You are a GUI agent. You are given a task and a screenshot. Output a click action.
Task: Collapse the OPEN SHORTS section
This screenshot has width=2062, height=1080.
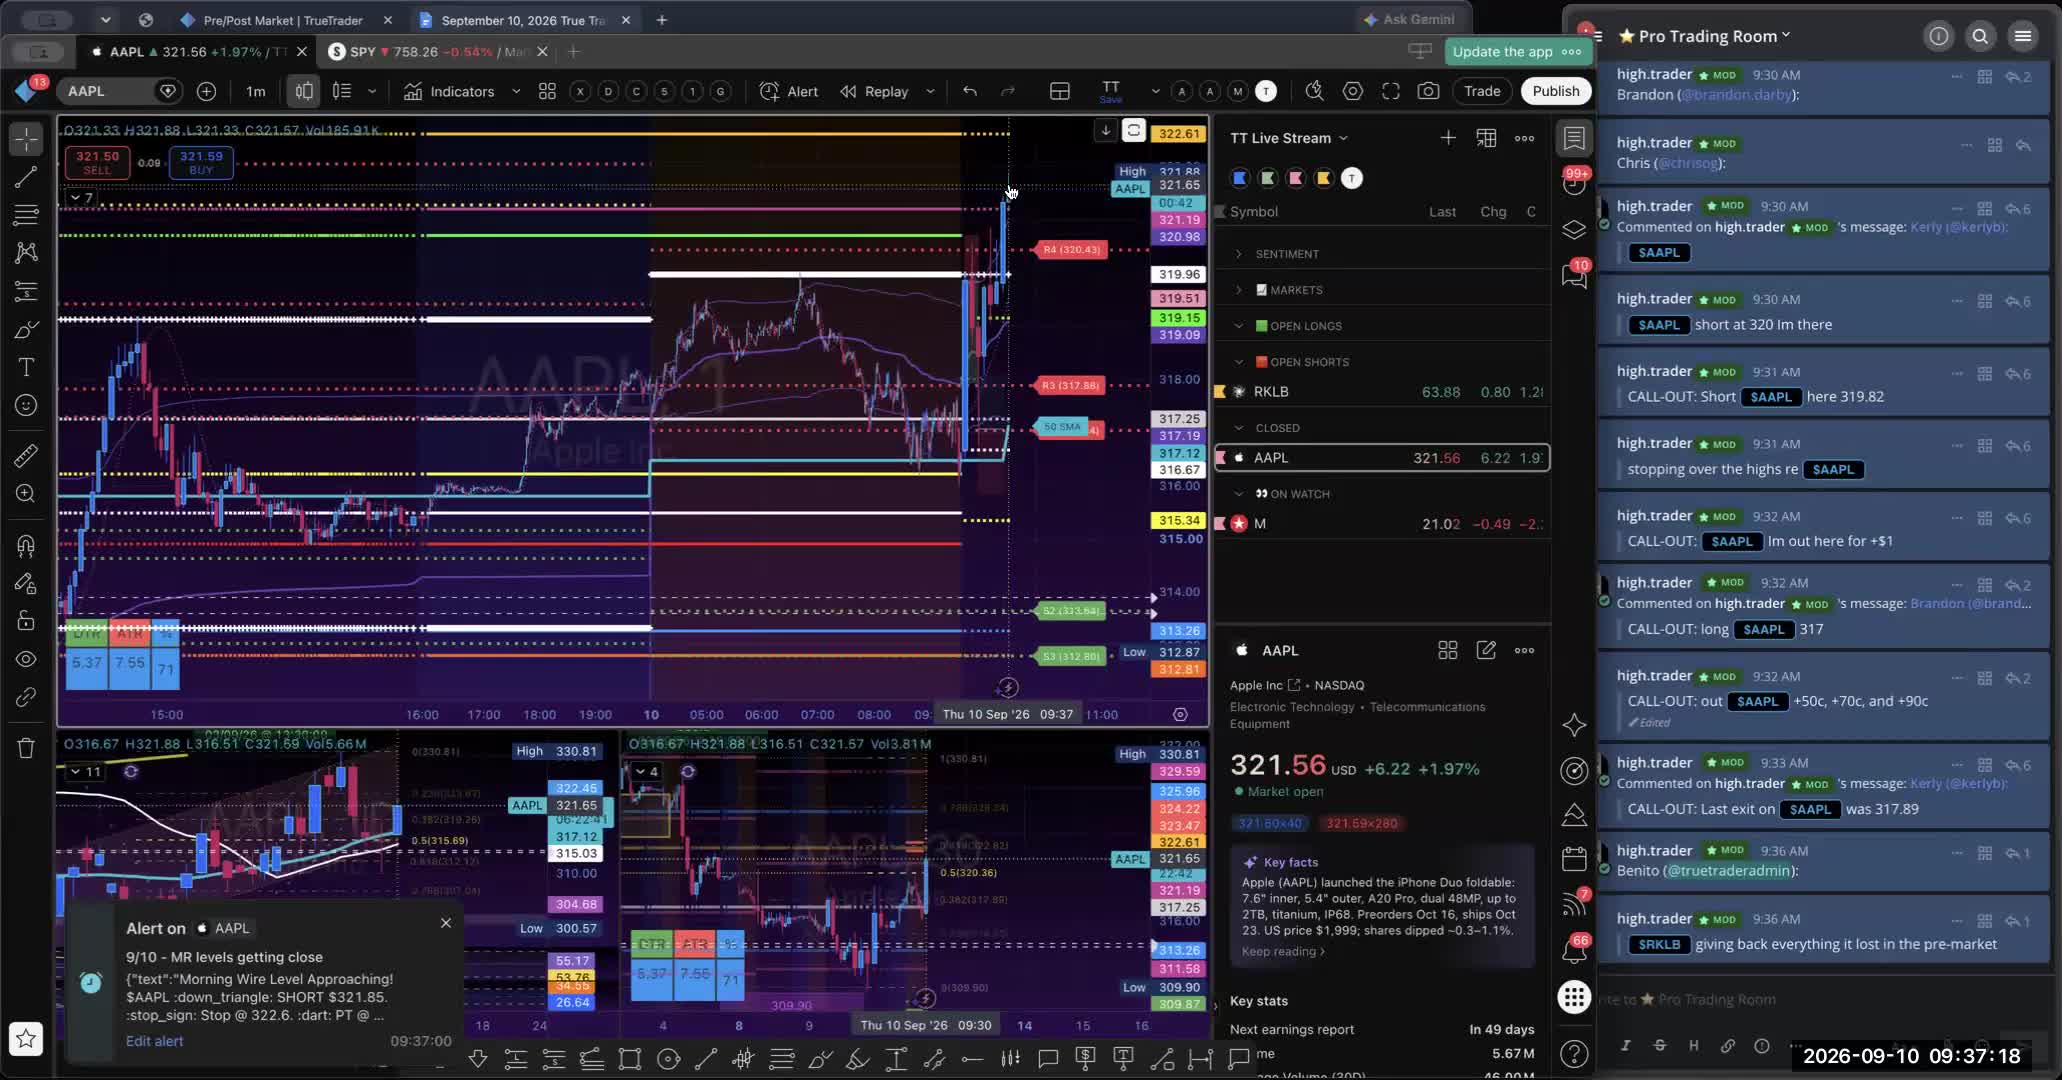1239,362
